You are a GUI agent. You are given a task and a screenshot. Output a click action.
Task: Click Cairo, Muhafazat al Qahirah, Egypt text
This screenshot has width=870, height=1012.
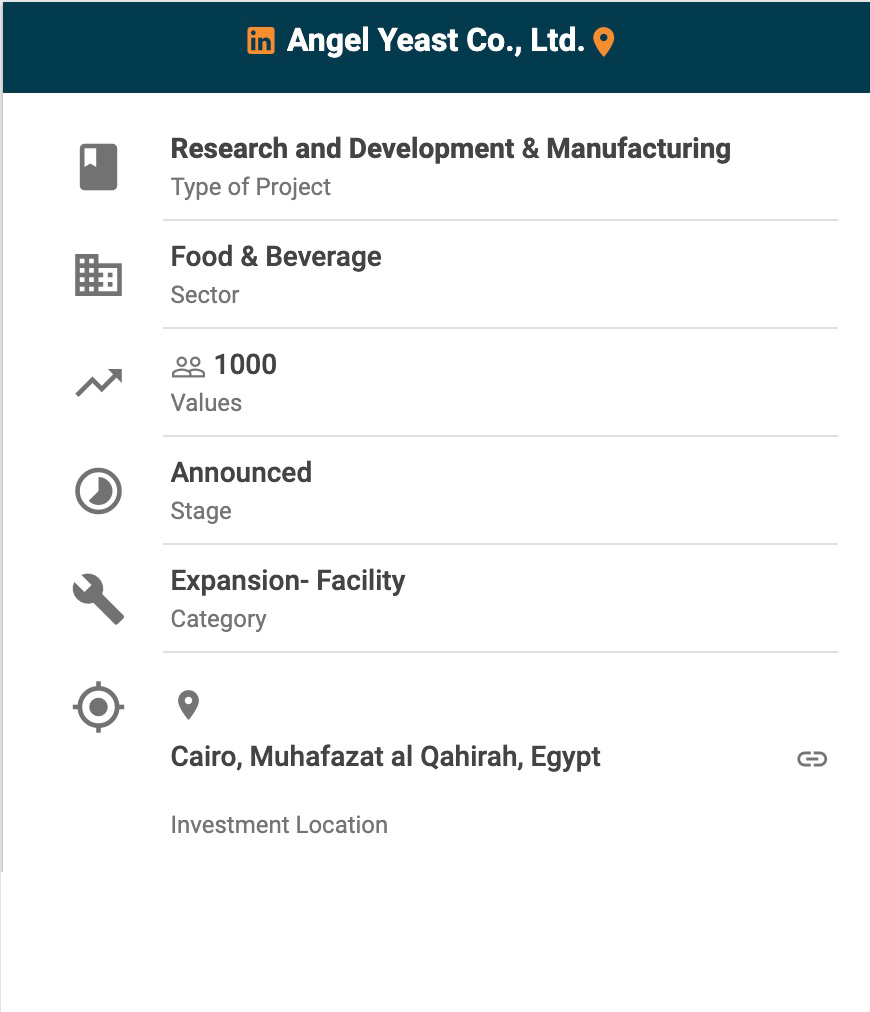385,756
